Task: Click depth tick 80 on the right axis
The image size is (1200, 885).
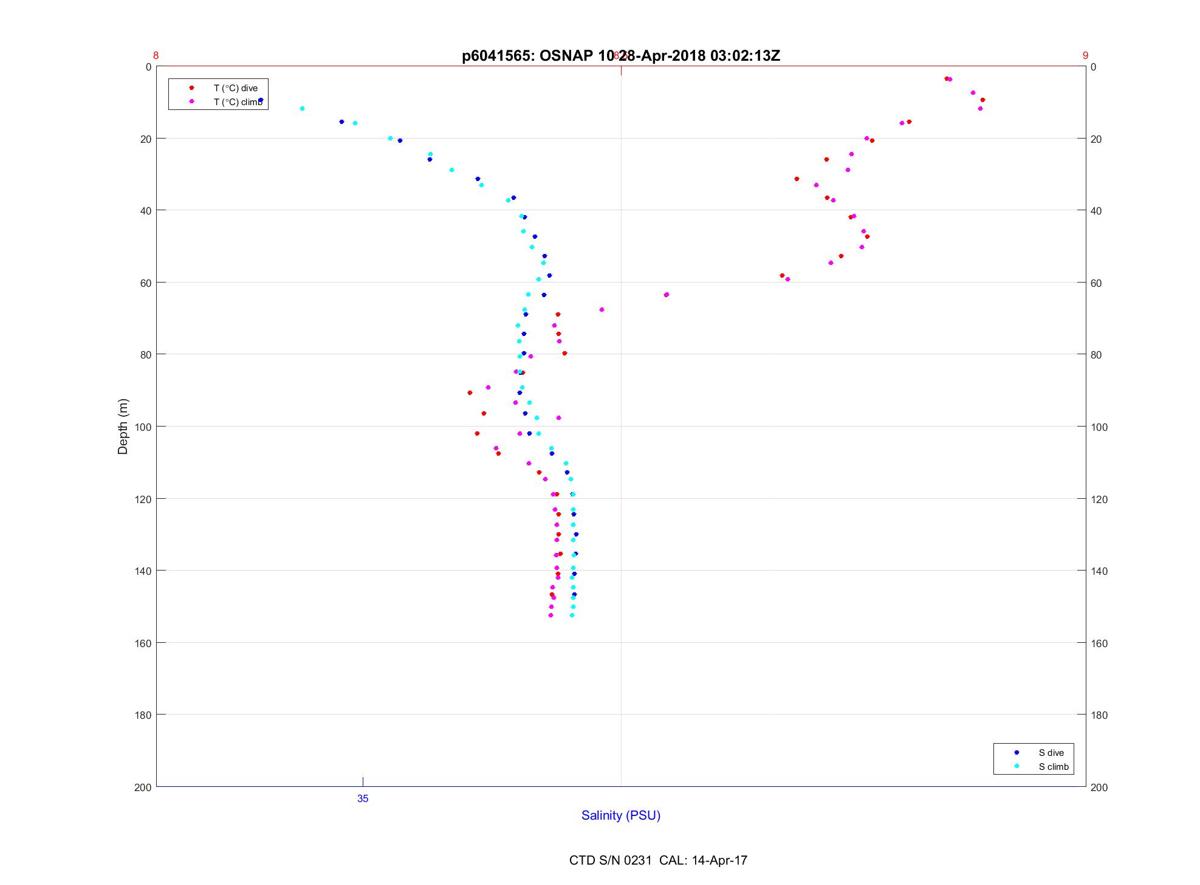Action: tap(1096, 355)
